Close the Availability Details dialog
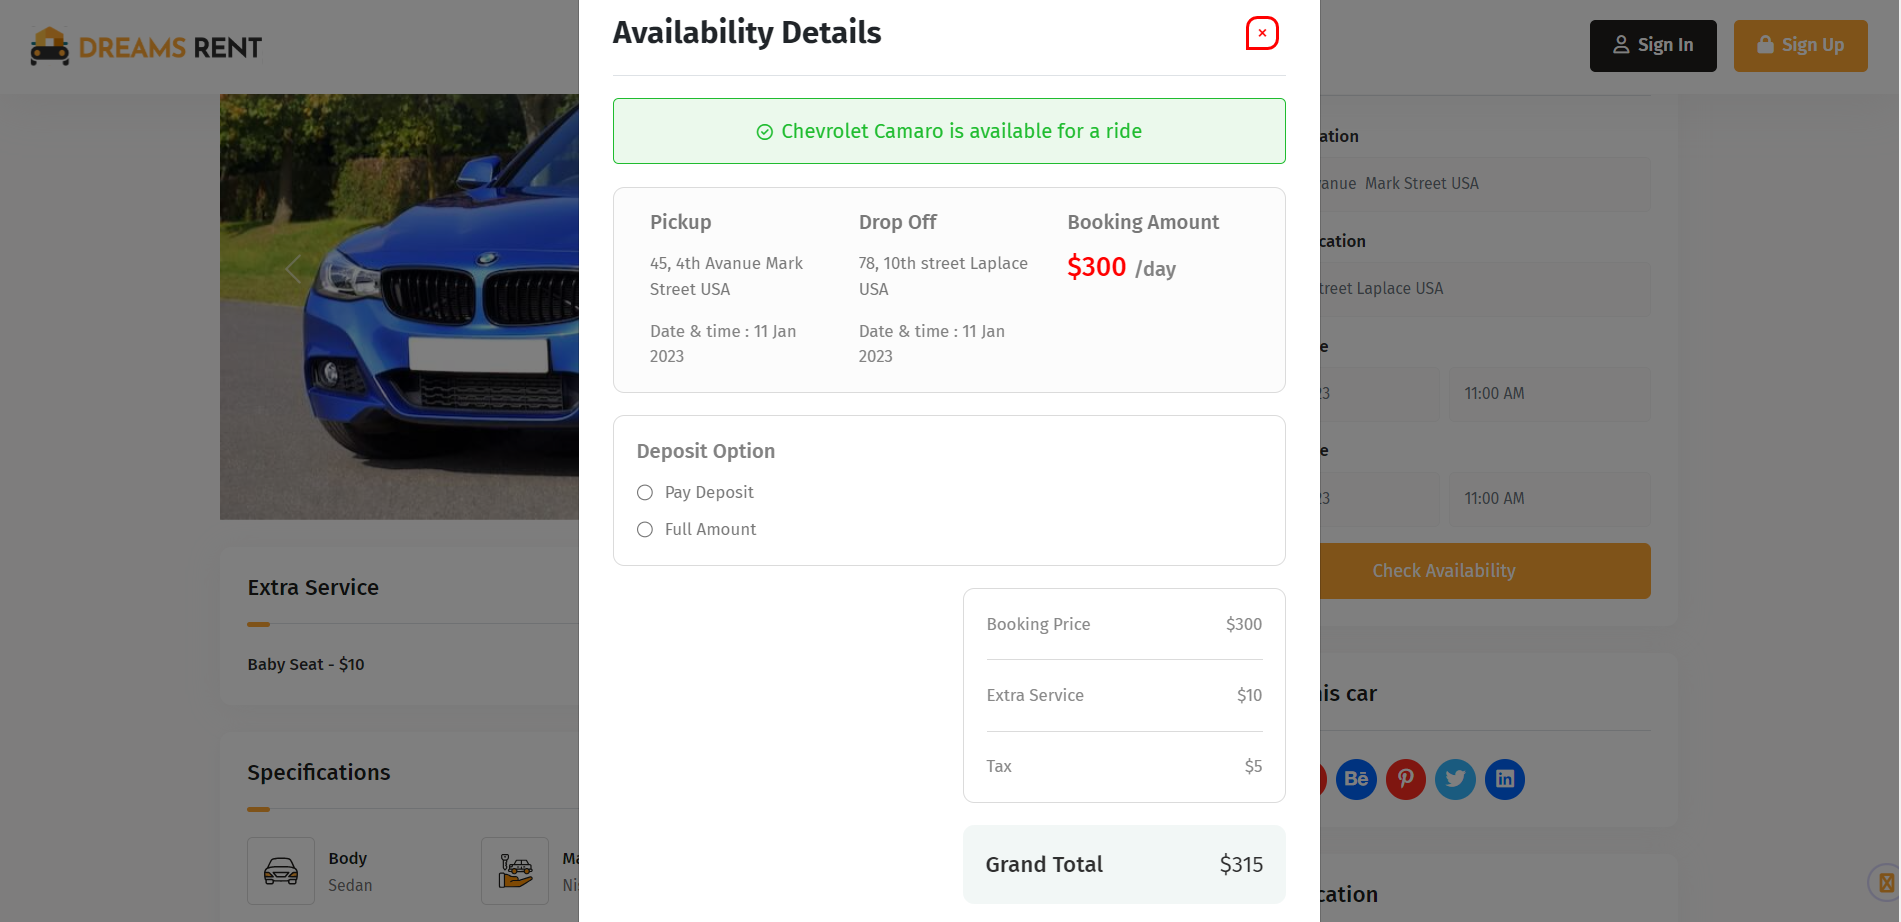 [1262, 33]
